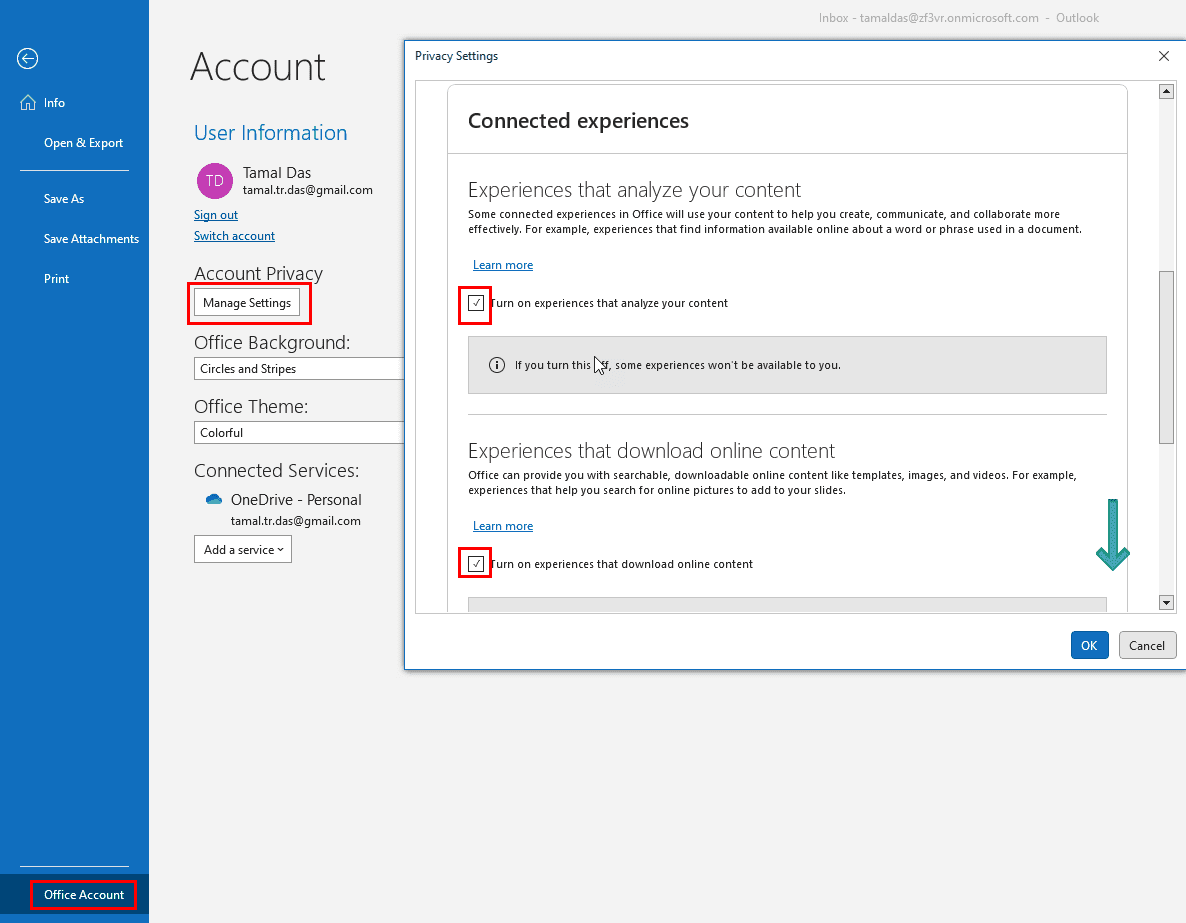Screen dimensions: 1186x923
Task: Sign out of the Tamal Das account
Action: 216,214
